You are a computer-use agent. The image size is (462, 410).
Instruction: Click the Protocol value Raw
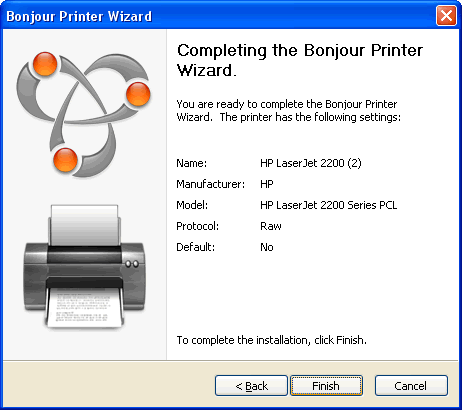point(271,226)
